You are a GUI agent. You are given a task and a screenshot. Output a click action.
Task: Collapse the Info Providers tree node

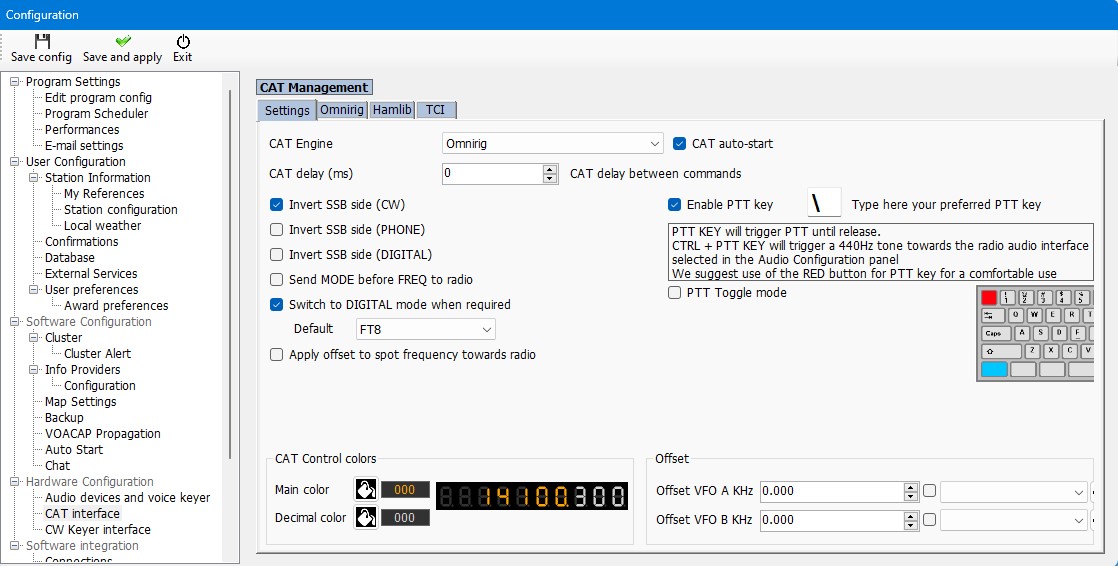click(x=34, y=369)
